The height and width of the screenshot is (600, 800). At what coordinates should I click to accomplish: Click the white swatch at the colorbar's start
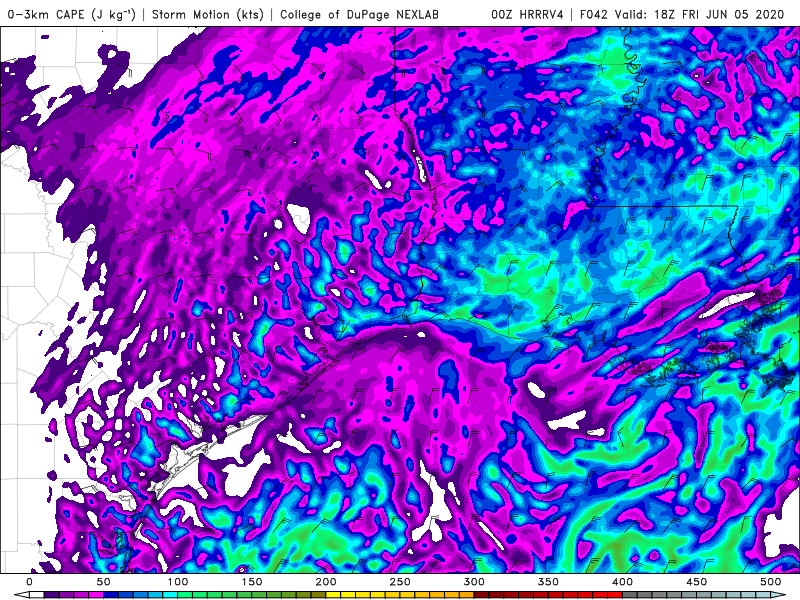pyautogui.click(x=37, y=595)
